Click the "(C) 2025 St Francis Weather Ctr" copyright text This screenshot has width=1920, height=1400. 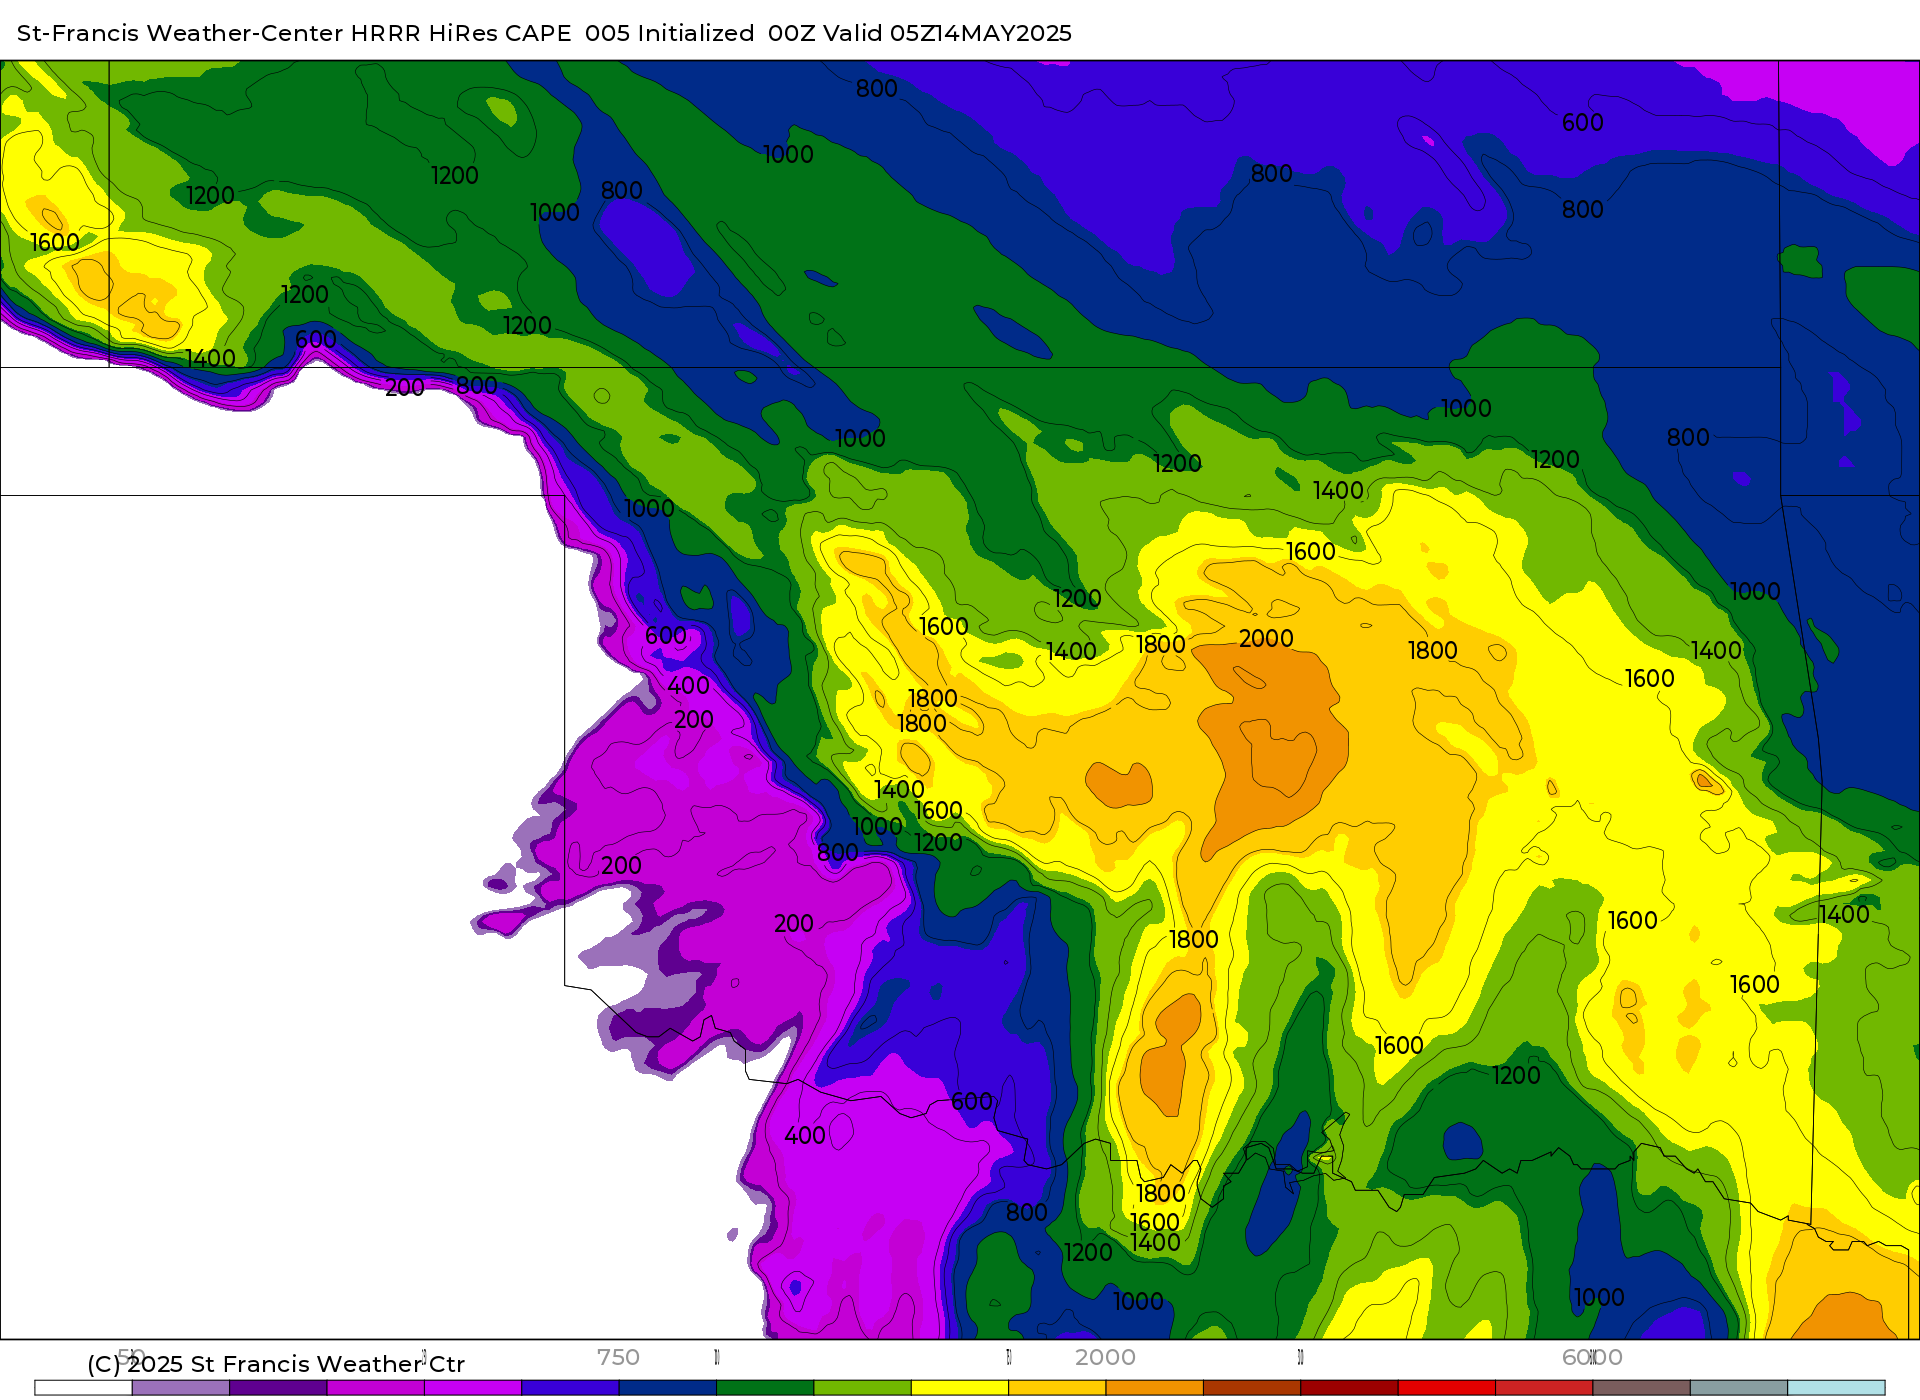pos(276,1364)
